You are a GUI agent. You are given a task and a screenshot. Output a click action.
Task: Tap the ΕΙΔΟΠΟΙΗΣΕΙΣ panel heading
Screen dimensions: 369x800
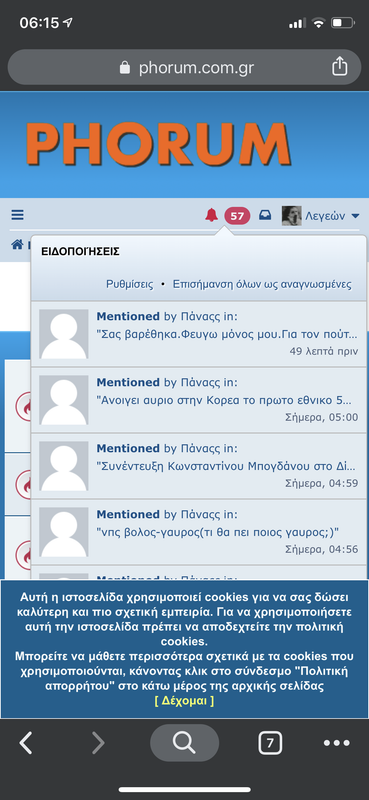pyautogui.click(x=81, y=252)
